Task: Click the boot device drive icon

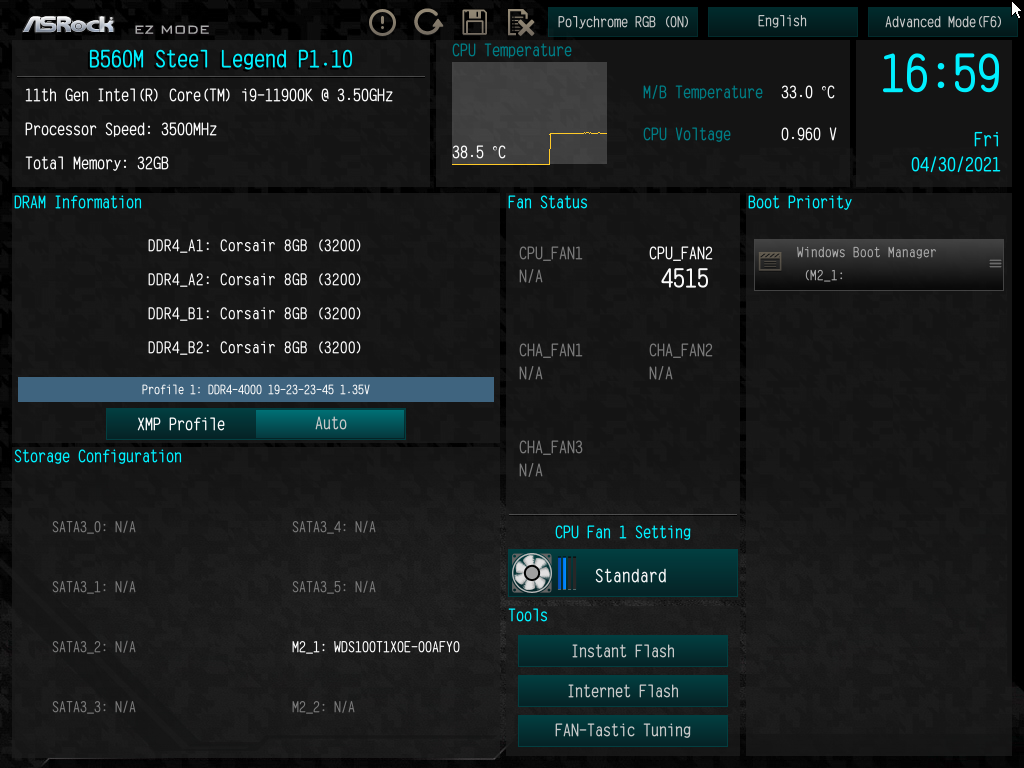Action: tap(770, 262)
